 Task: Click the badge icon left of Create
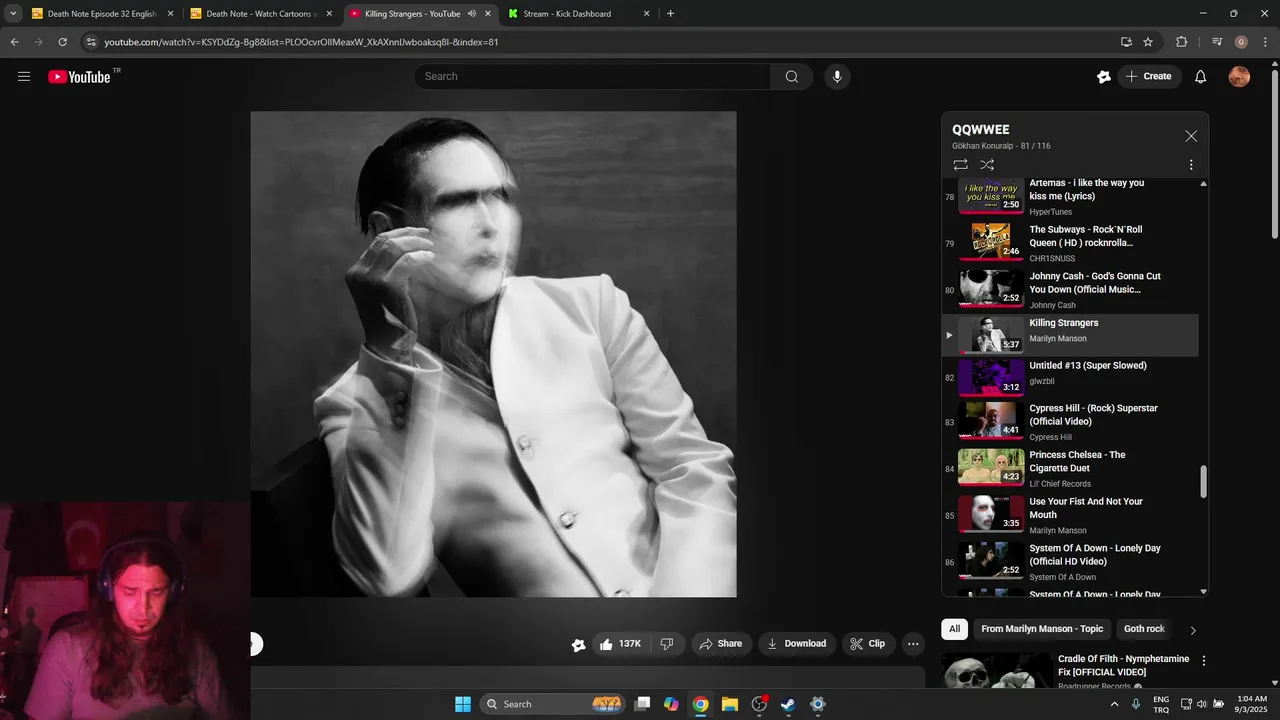(x=1104, y=76)
